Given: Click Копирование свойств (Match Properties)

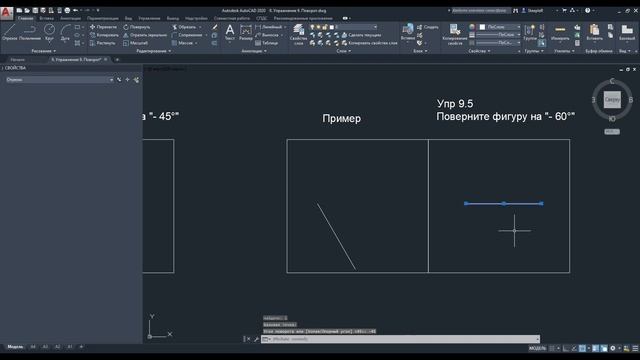Looking at the screenshot, I should (455, 34).
